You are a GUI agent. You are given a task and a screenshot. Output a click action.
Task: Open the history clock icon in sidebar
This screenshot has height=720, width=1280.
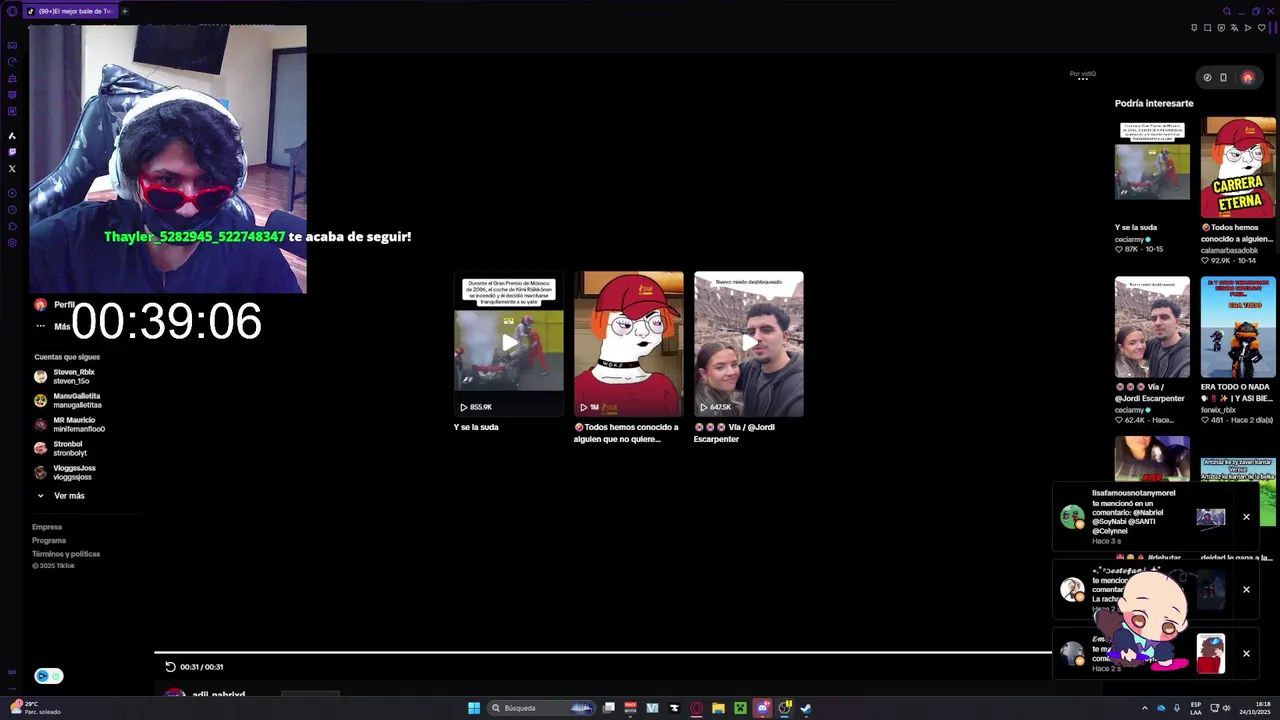(x=12, y=209)
